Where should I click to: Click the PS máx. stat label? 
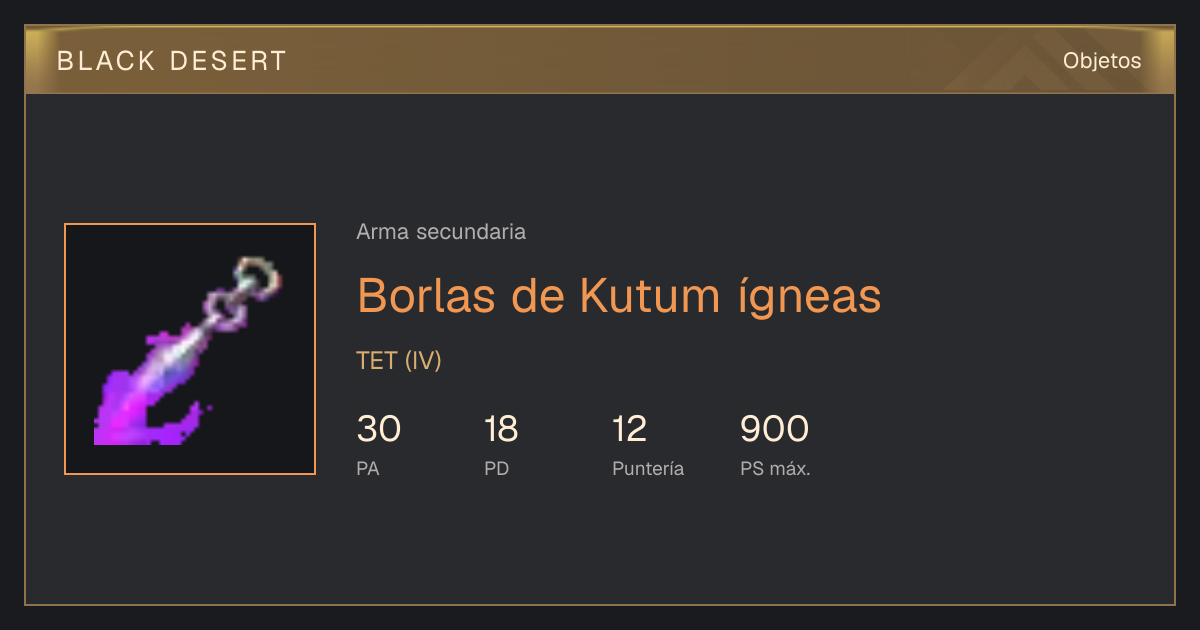pyautogui.click(x=775, y=468)
